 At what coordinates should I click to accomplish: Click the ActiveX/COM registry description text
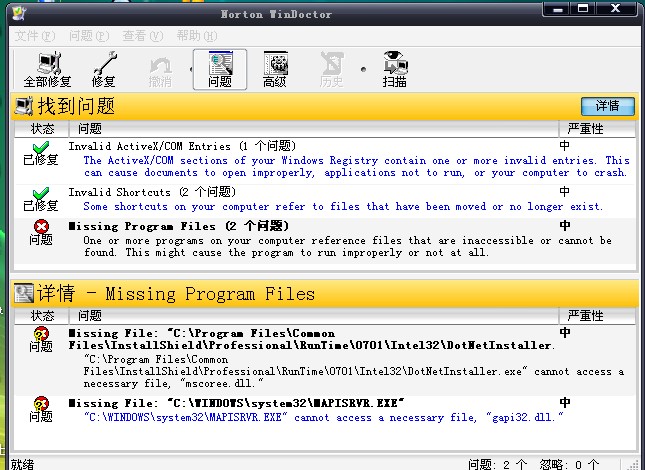(x=356, y=167)
